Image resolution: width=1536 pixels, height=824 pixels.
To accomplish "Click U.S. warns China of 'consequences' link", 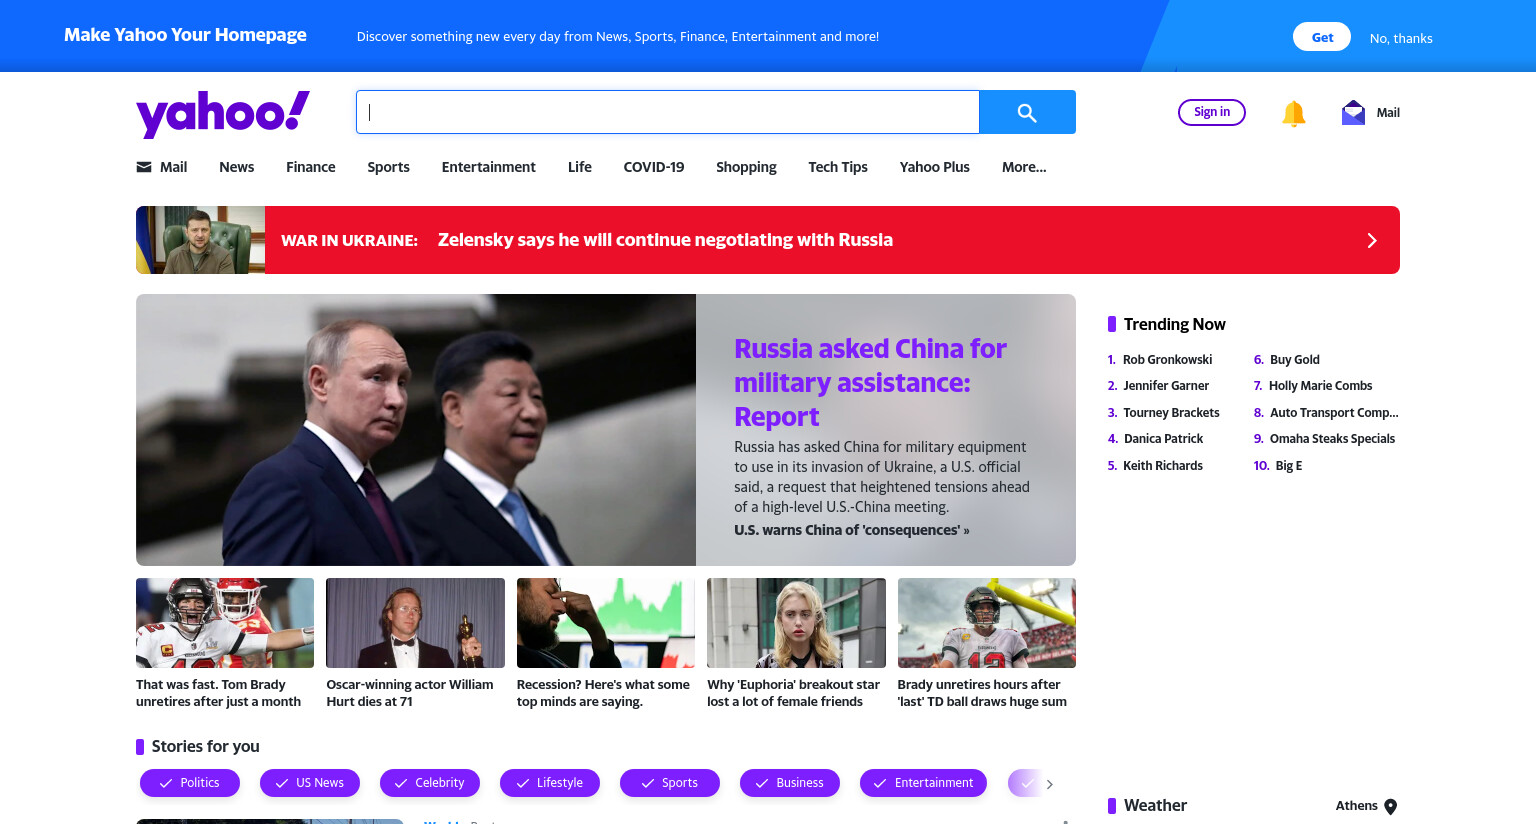I will (x=852, y=530).
